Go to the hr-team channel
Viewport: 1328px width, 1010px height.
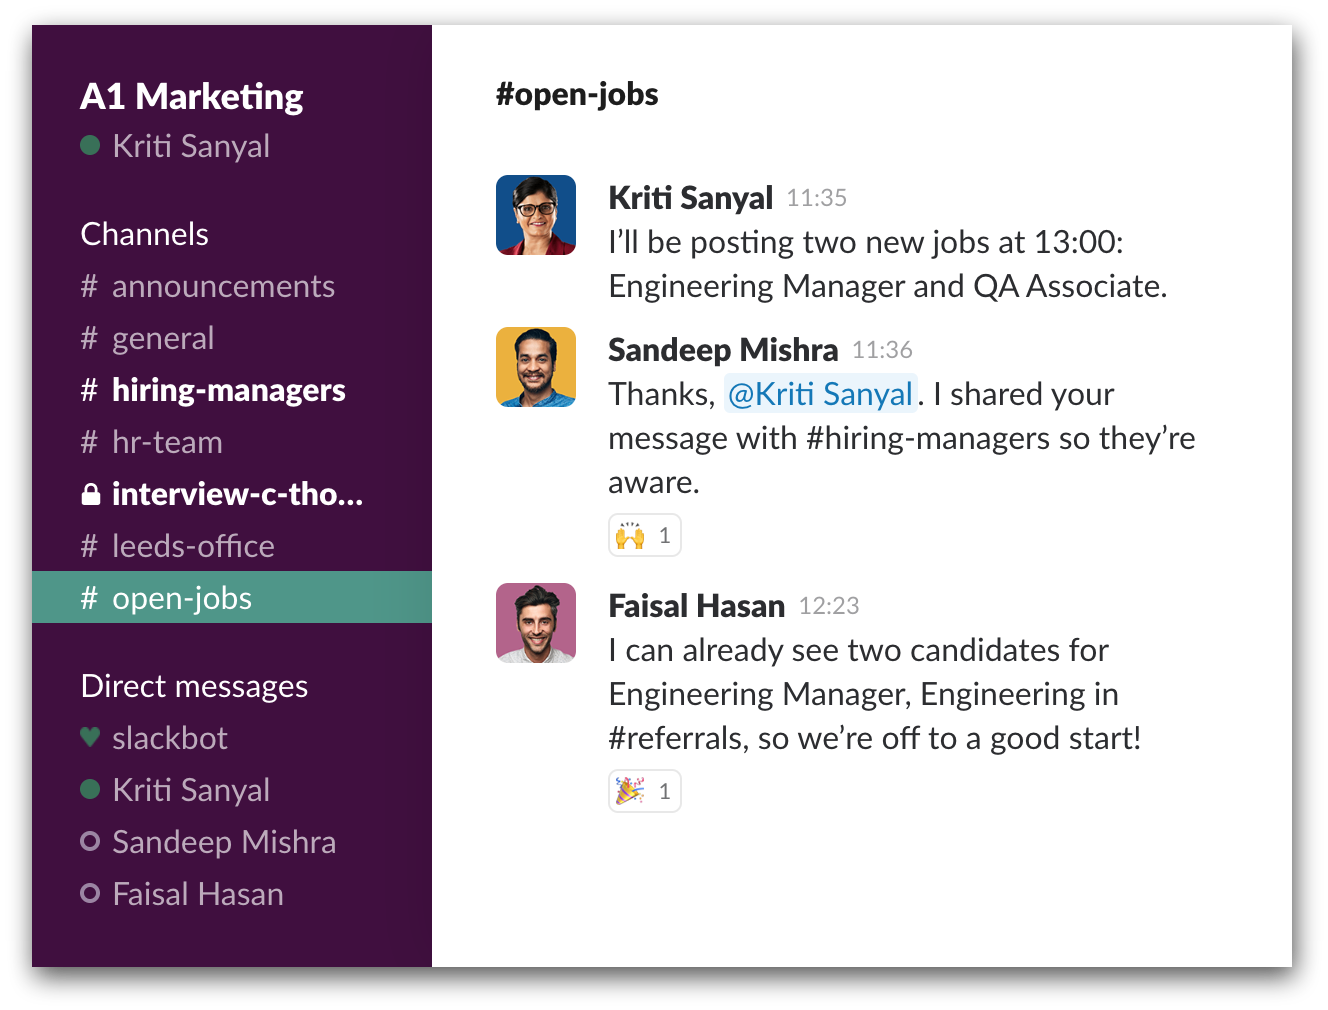tap(167, 442)
